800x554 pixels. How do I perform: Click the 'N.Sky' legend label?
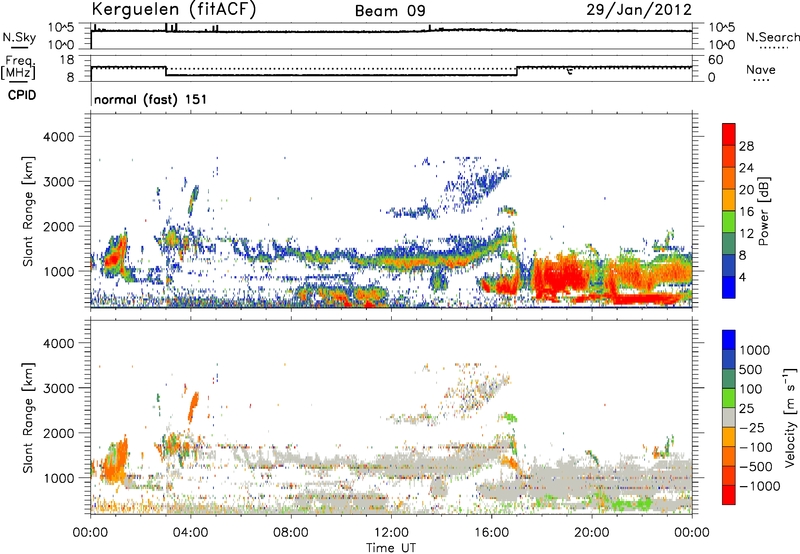click(19, 37)
